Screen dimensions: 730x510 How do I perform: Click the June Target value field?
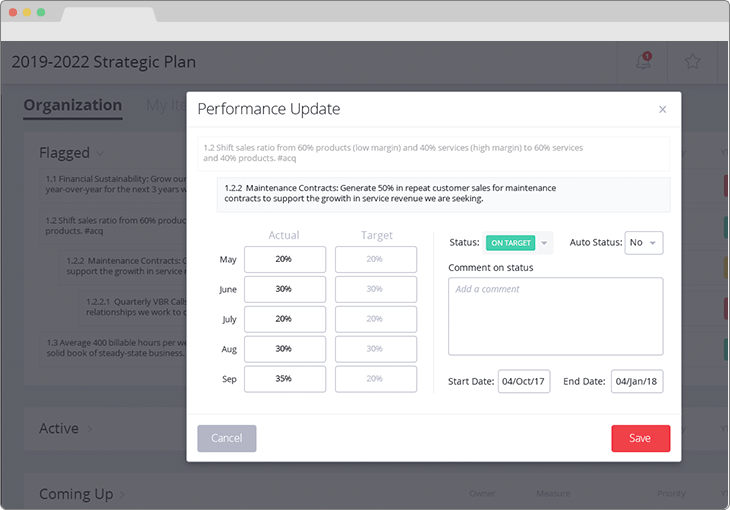point(376,289)
